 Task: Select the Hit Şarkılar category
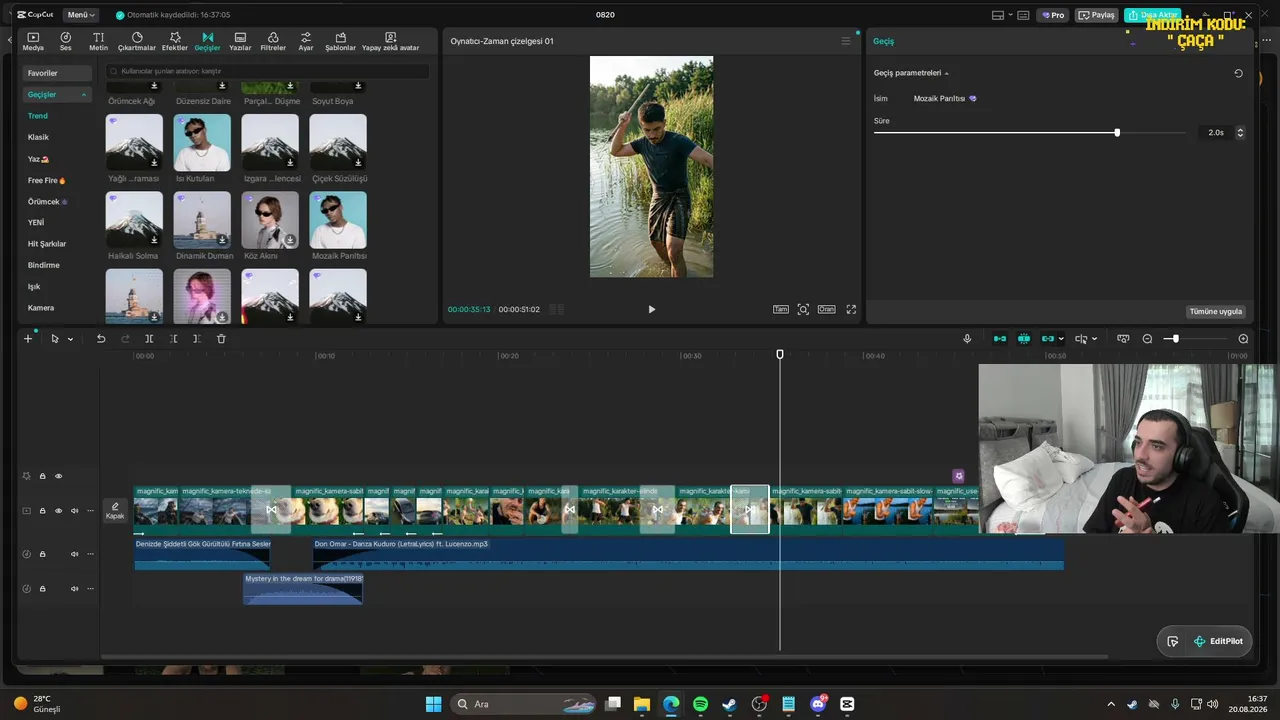click(47, 244)
